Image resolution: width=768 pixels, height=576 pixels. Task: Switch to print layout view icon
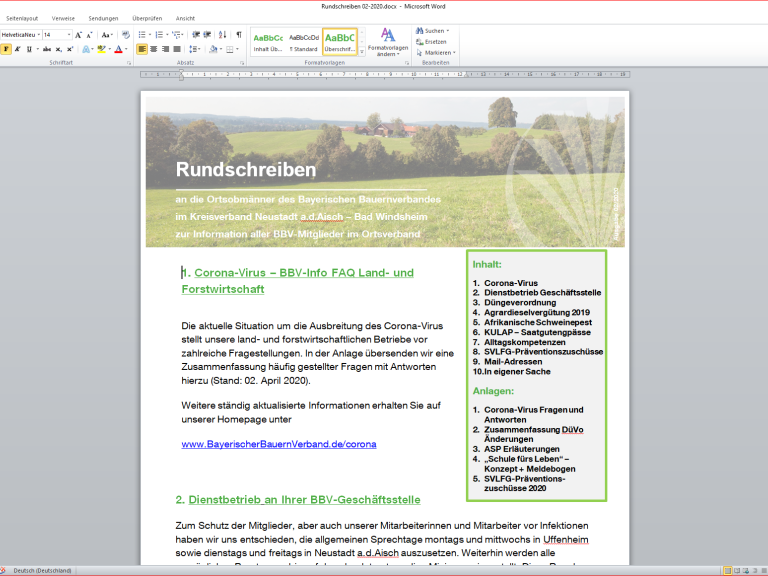[x=728, y=571]
